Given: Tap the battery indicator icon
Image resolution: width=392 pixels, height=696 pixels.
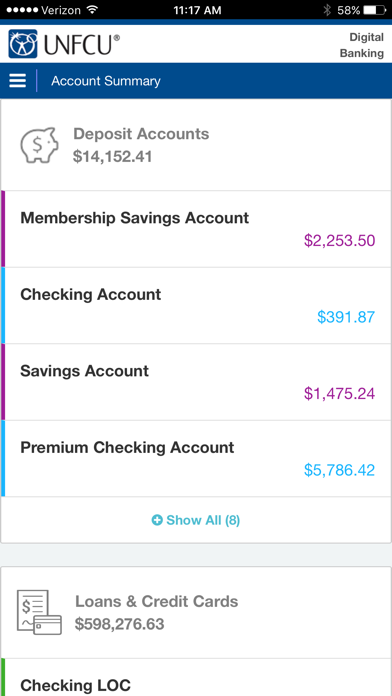Looking at the screenshot, I should click(375, 10).
